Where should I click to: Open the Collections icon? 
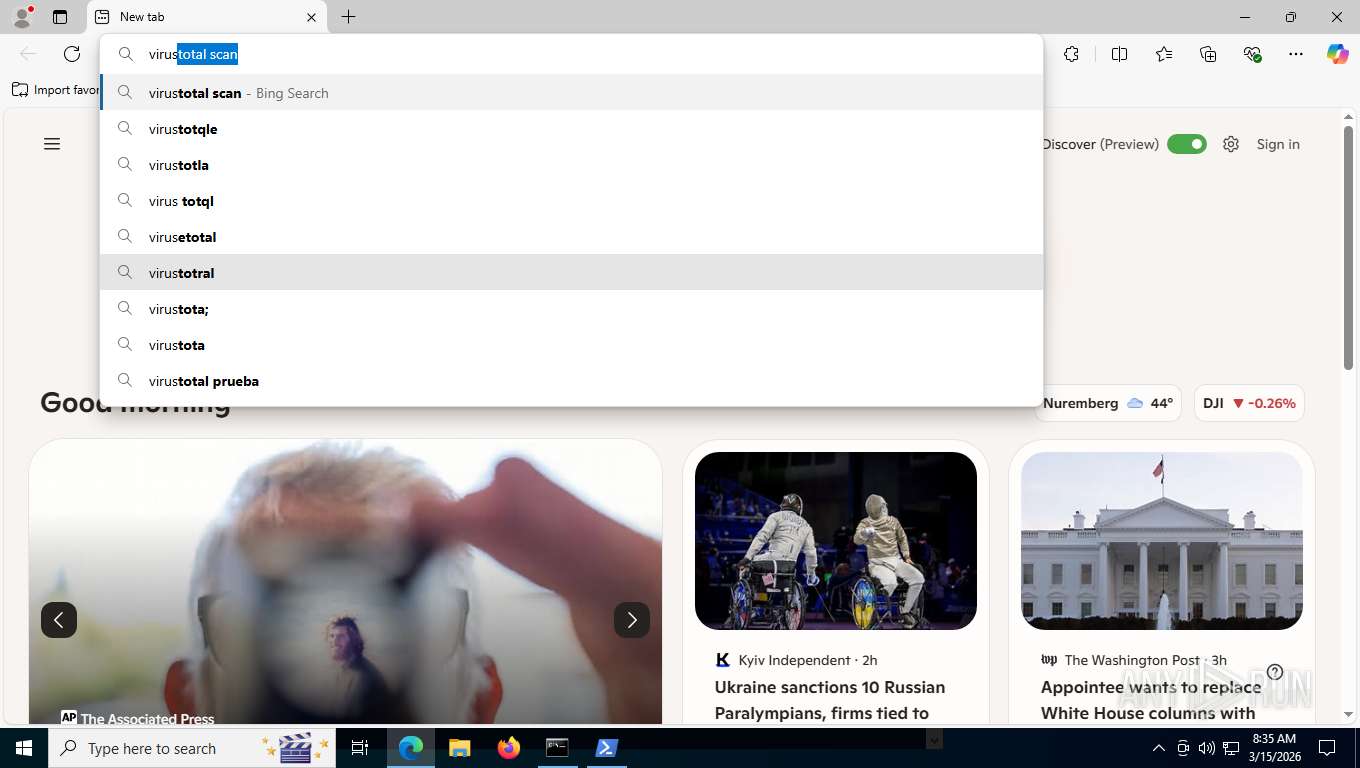(x=1208, y=54)
